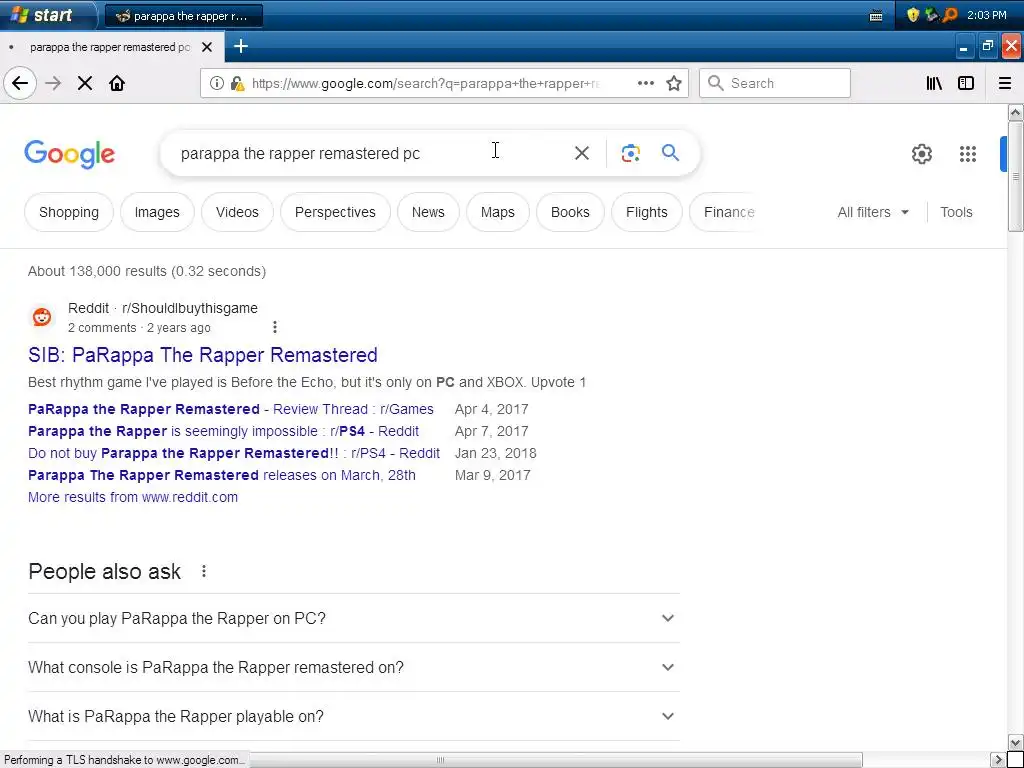Click the horizontal scrollbar right arrow

pos(998,760)
